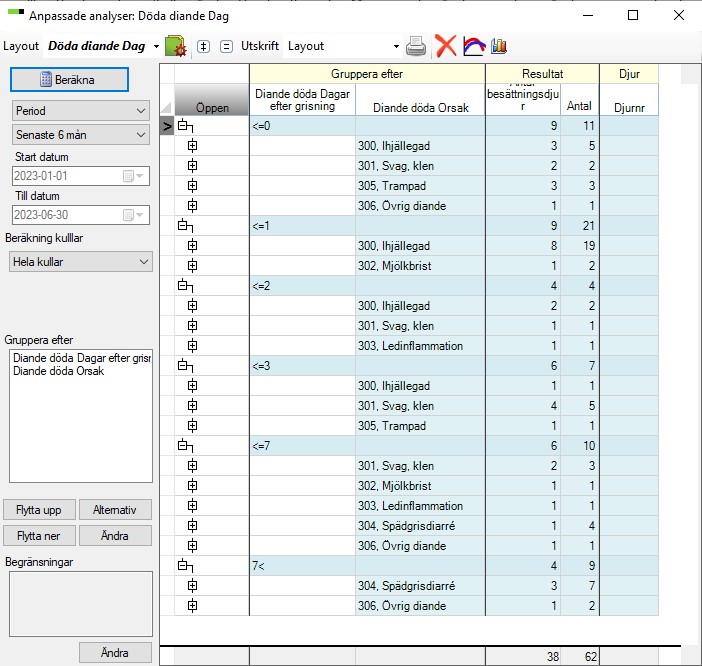Expand 306, Övrig diande under 7<
This screenshot has height=666, width=702.
pyautogui.click(x=193, y=606)
